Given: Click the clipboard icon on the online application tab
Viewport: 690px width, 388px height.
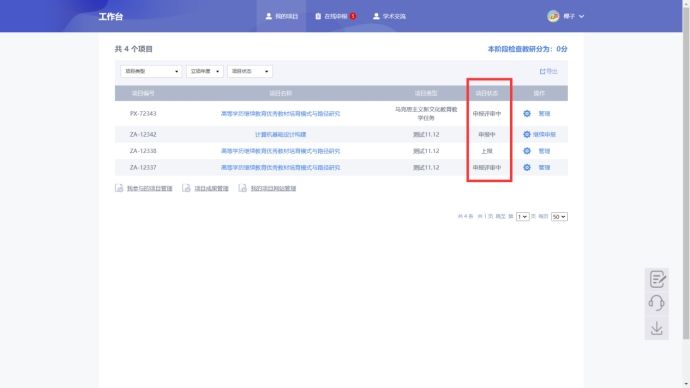Looking at the screenshot, I should [x=318, y=16].
